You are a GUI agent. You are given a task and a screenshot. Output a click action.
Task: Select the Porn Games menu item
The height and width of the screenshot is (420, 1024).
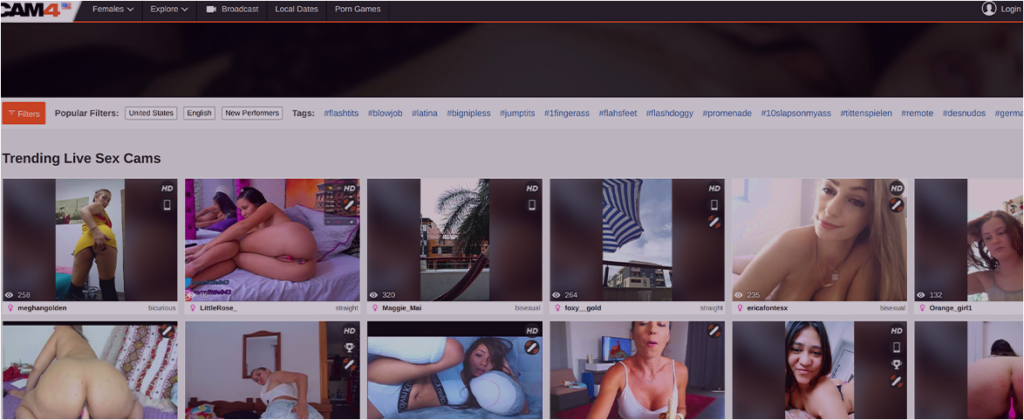tap(357, 9)
